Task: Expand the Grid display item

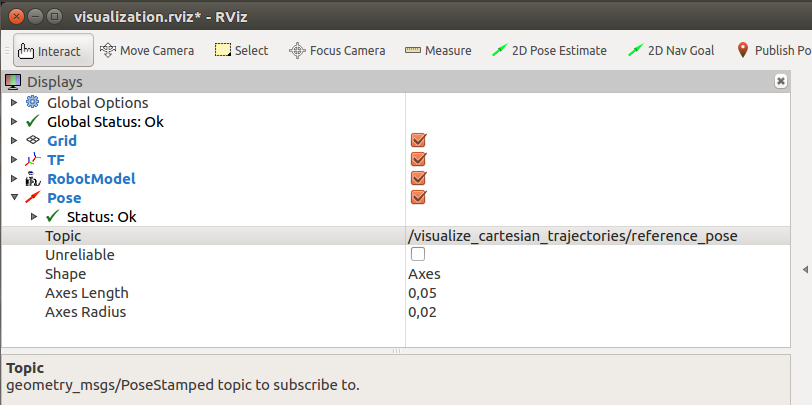Action: click(14, 140)
